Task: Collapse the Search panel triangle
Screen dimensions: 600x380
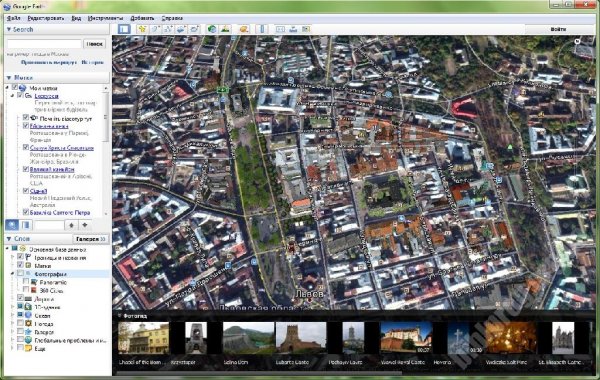Action: pyautogui.click(x=8, y=29)
